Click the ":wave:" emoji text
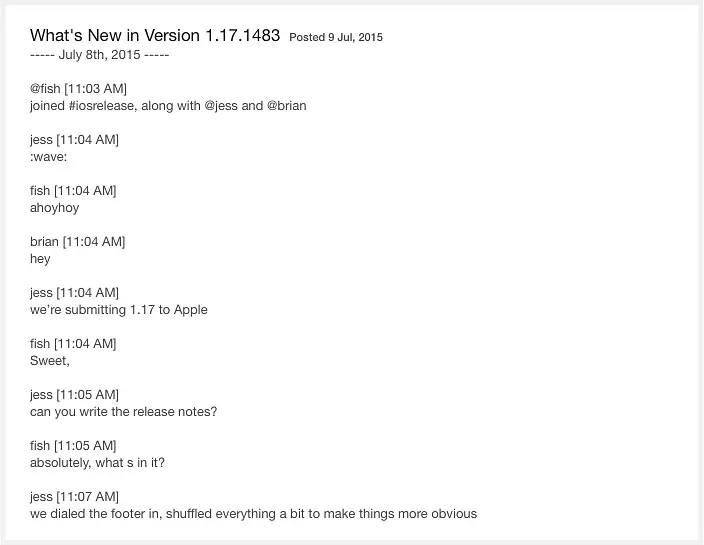This screenshot has width=704, height=545. (48, 157)
